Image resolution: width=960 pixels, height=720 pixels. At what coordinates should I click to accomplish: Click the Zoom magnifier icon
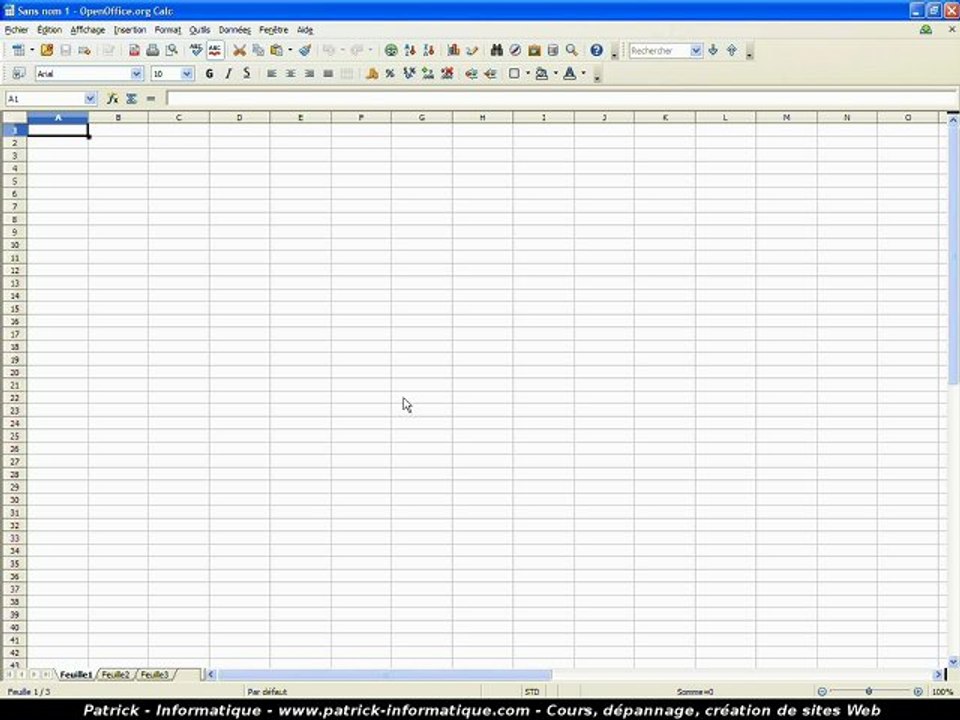572,50
